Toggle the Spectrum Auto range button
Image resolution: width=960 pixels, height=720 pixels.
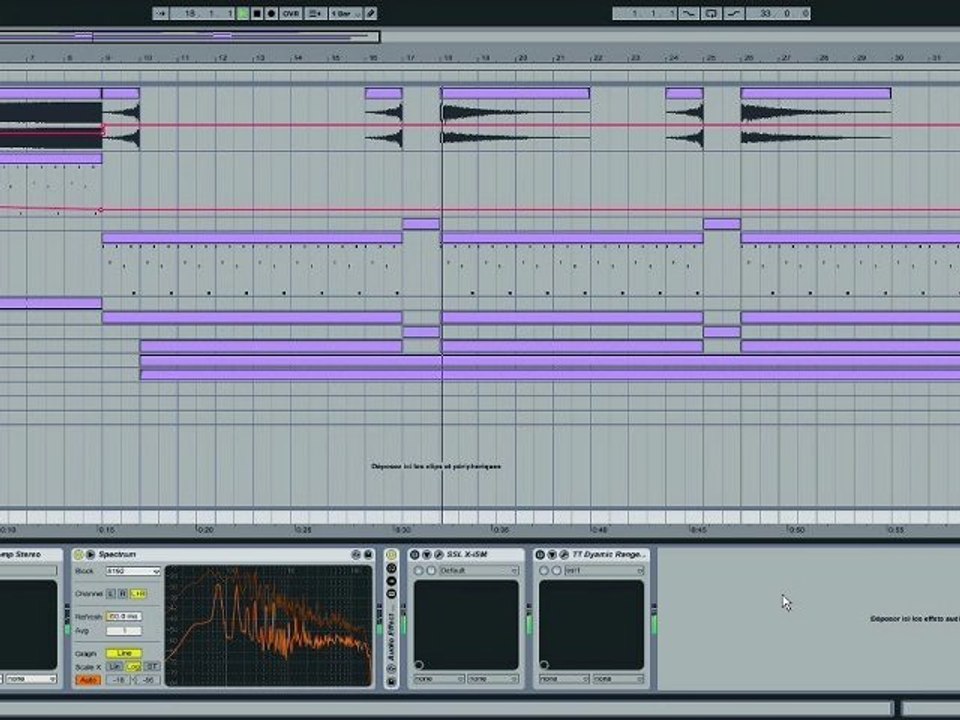(x=88, y=680)
